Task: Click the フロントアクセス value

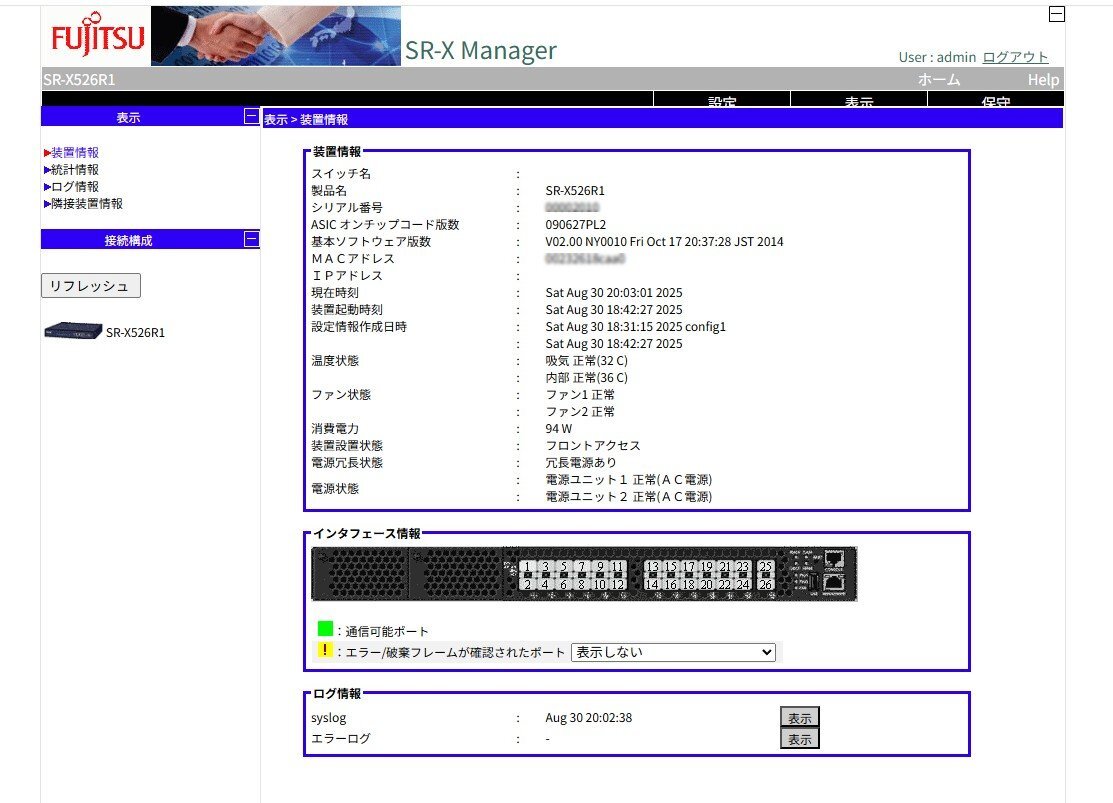Action: tap(593, 446)
